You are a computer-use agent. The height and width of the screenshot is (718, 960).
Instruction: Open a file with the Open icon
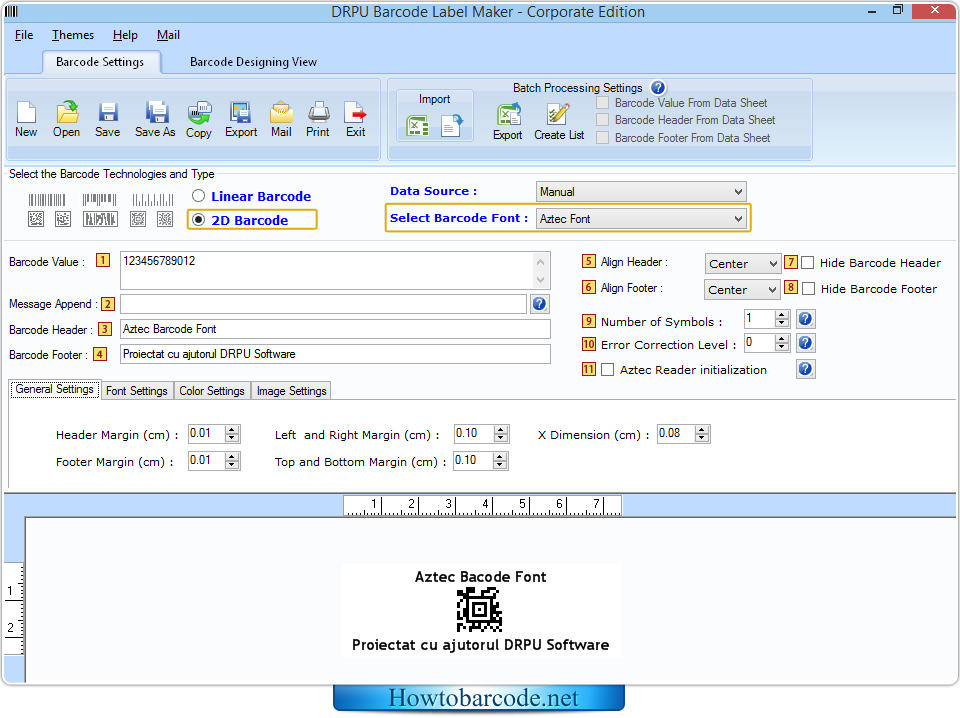point(67,113)
